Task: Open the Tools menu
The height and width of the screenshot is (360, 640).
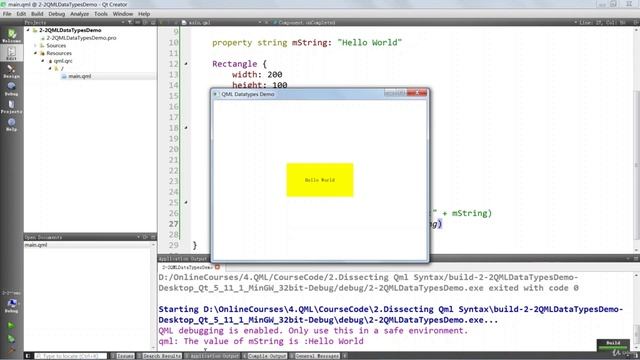Action: pos(101,14)
